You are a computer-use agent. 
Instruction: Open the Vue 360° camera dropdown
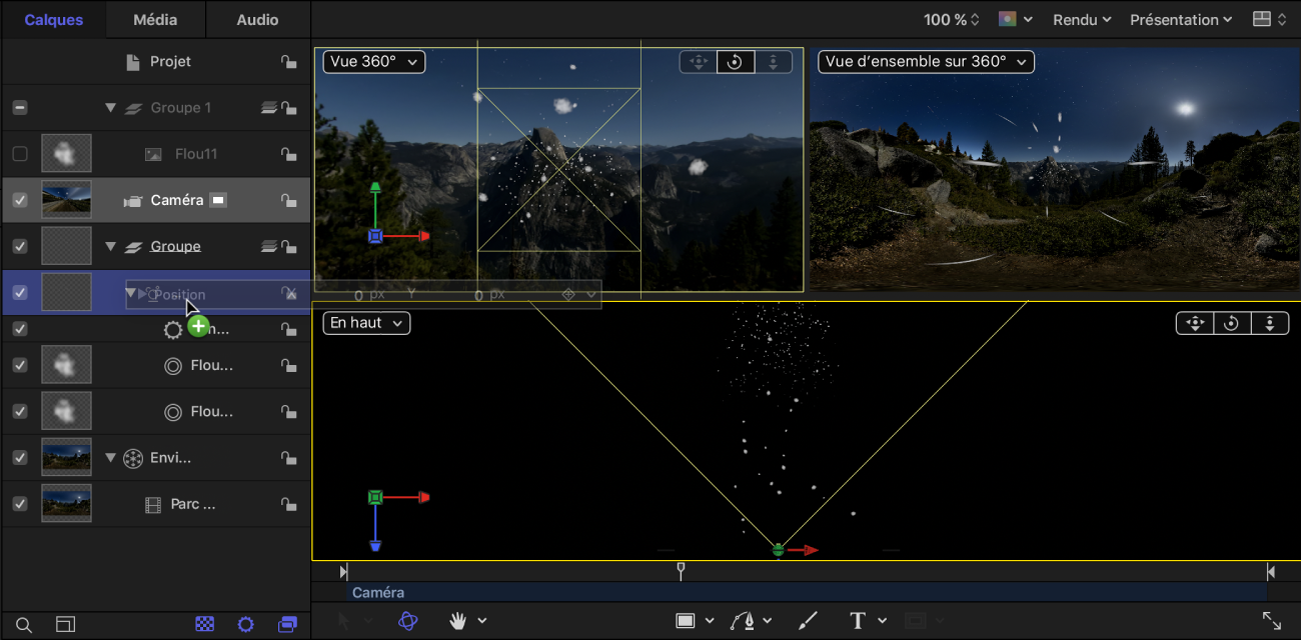pyautogui.click(x=373, y=62)
